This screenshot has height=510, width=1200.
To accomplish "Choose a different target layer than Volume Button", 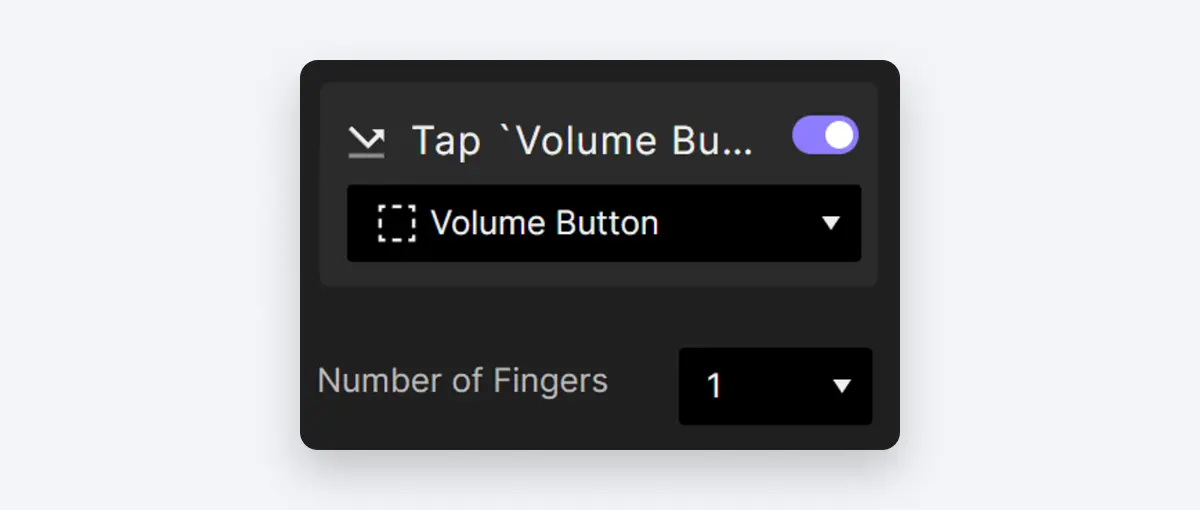I will pyautogui.click(x=604, y=223).
